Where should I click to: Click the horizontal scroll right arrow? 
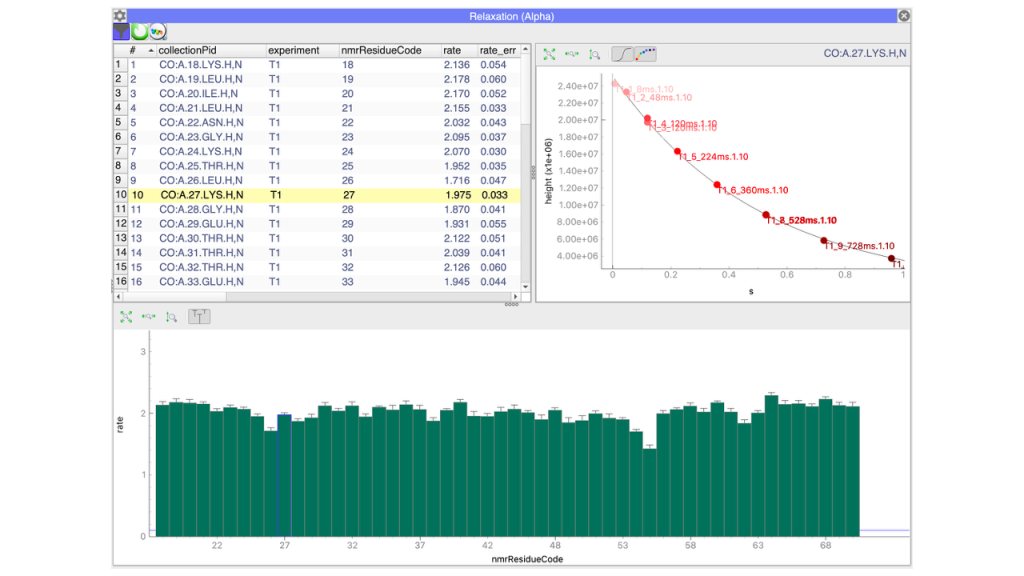click(x=515, y=296)
